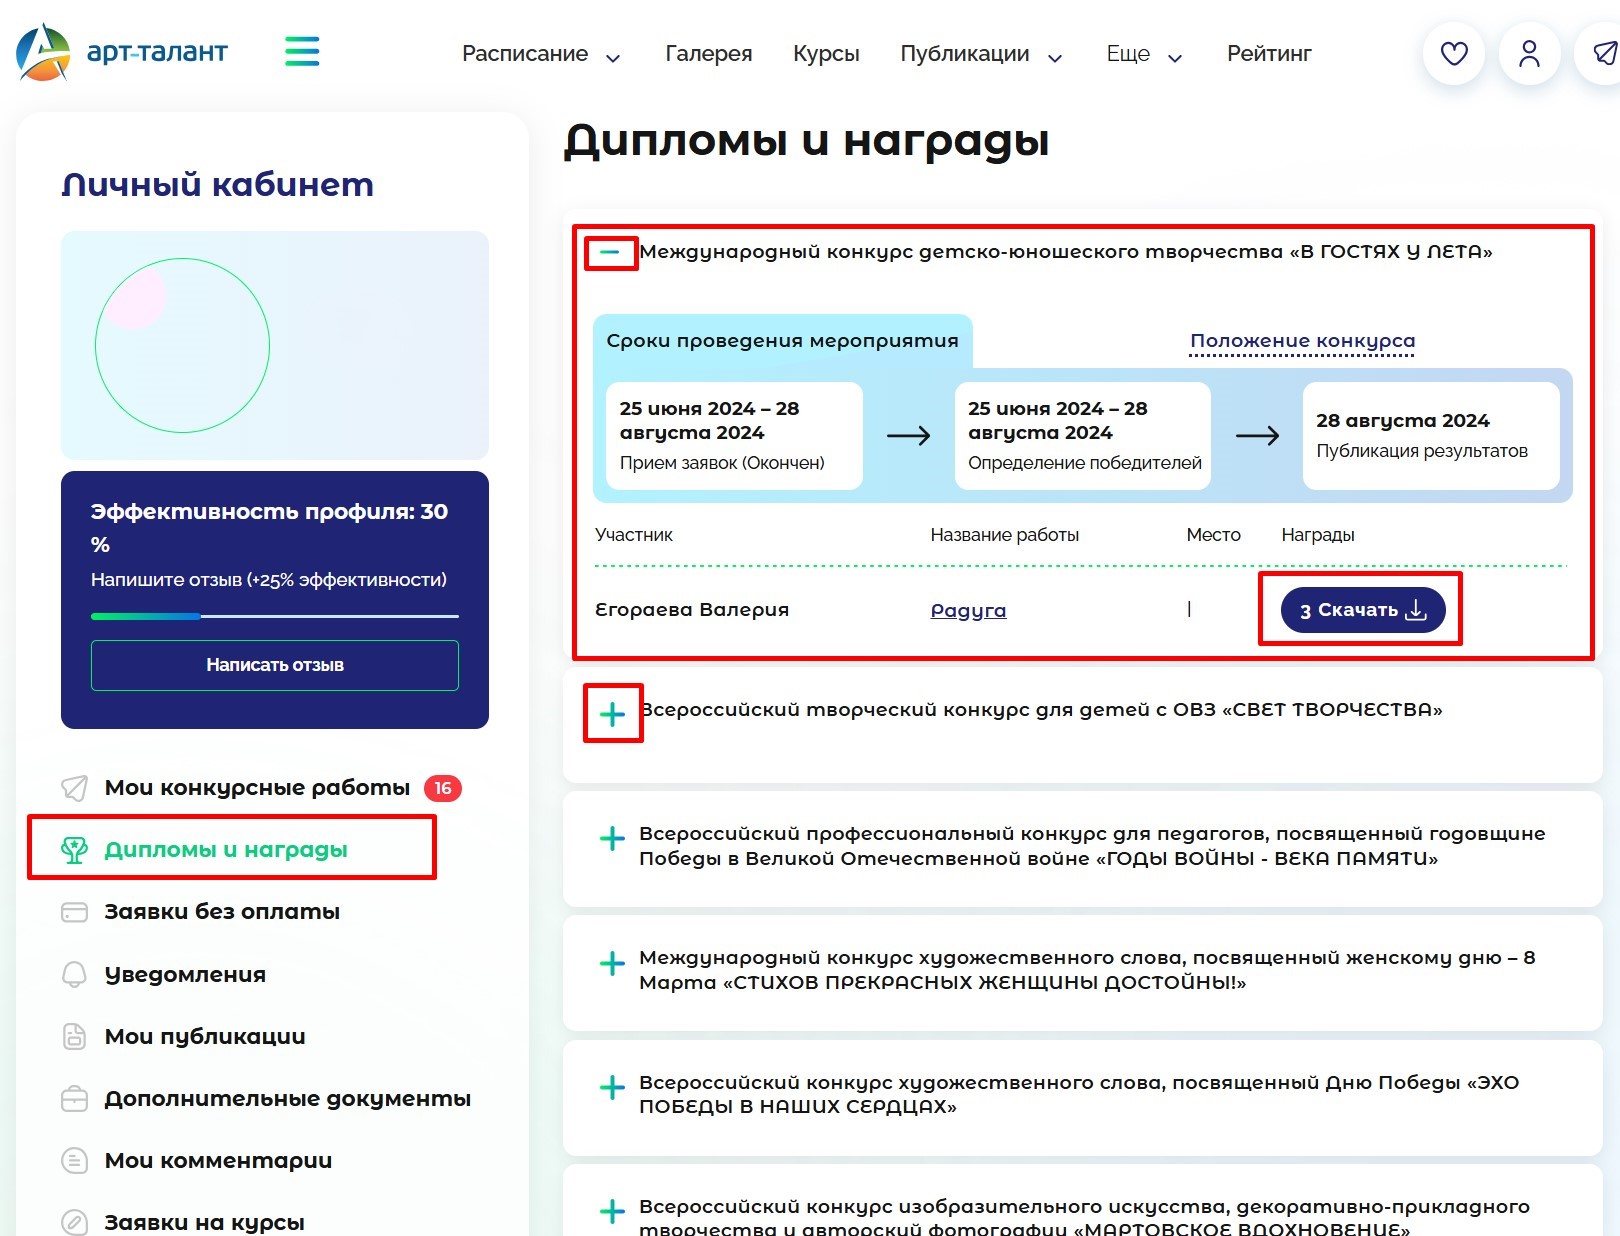
Task: Click the bell icon beside Уведомления
Action: [x=75, y=974]
